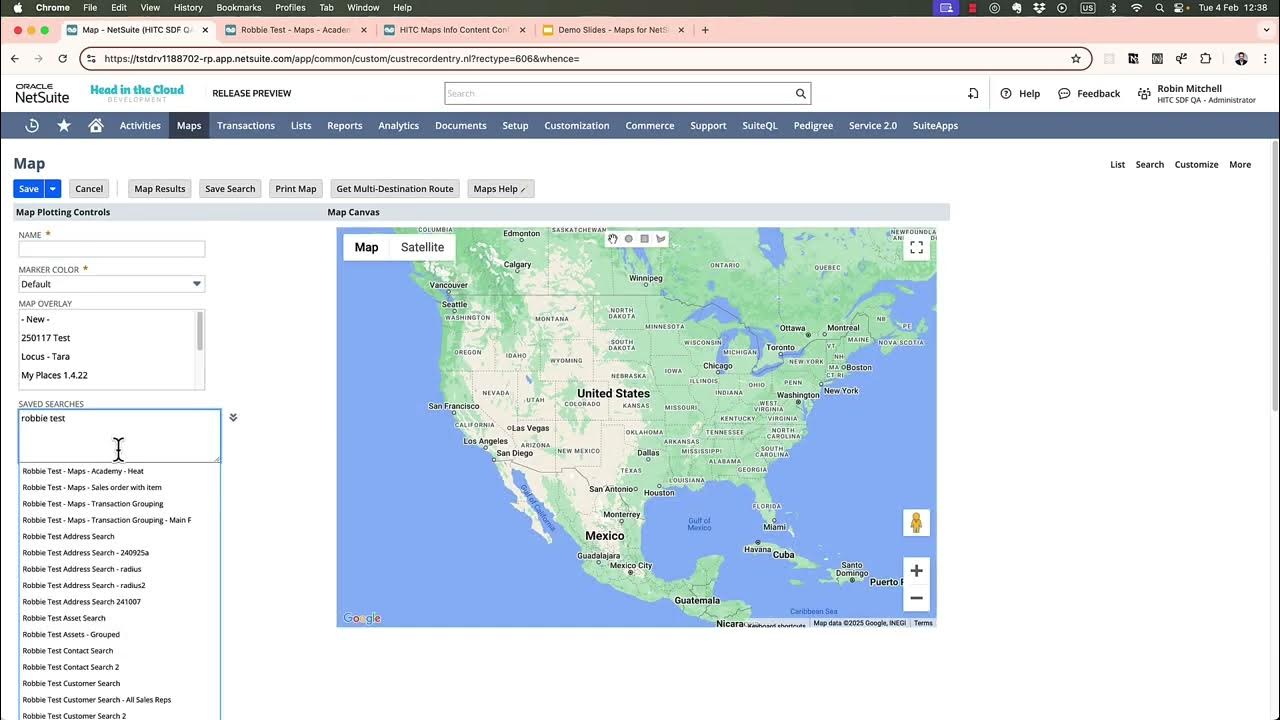This screenshot has width=1280, height=720.
Task: Enter fullscreen mode on the map canvas
Action: coord(916,247)
